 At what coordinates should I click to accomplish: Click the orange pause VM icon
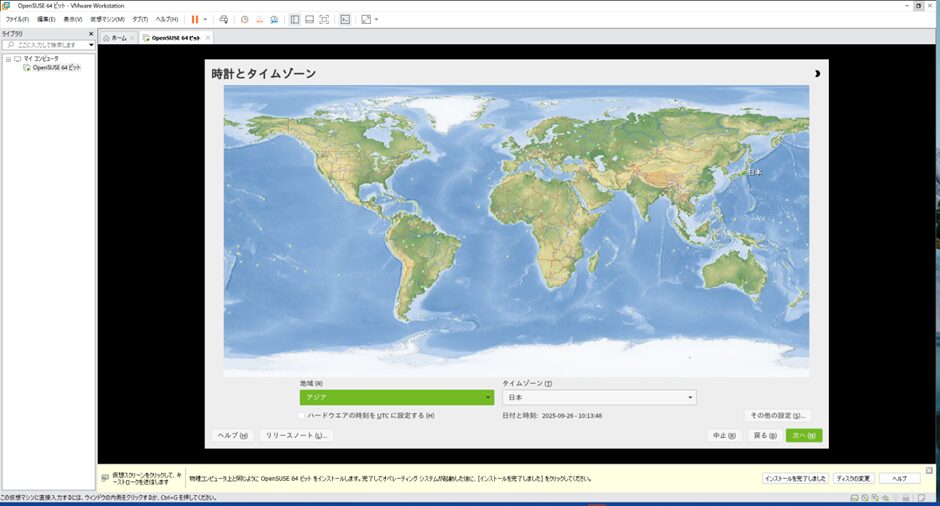tap(195, 19)
